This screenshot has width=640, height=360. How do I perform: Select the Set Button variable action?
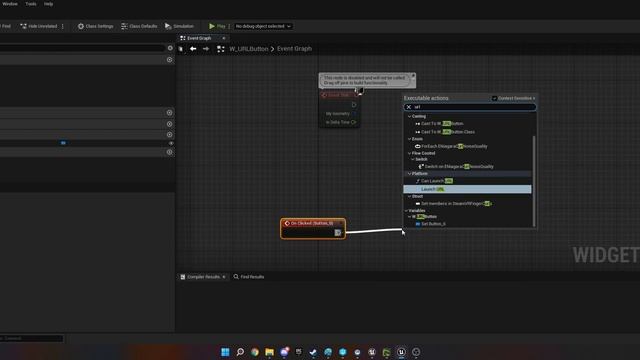(433, 224)
